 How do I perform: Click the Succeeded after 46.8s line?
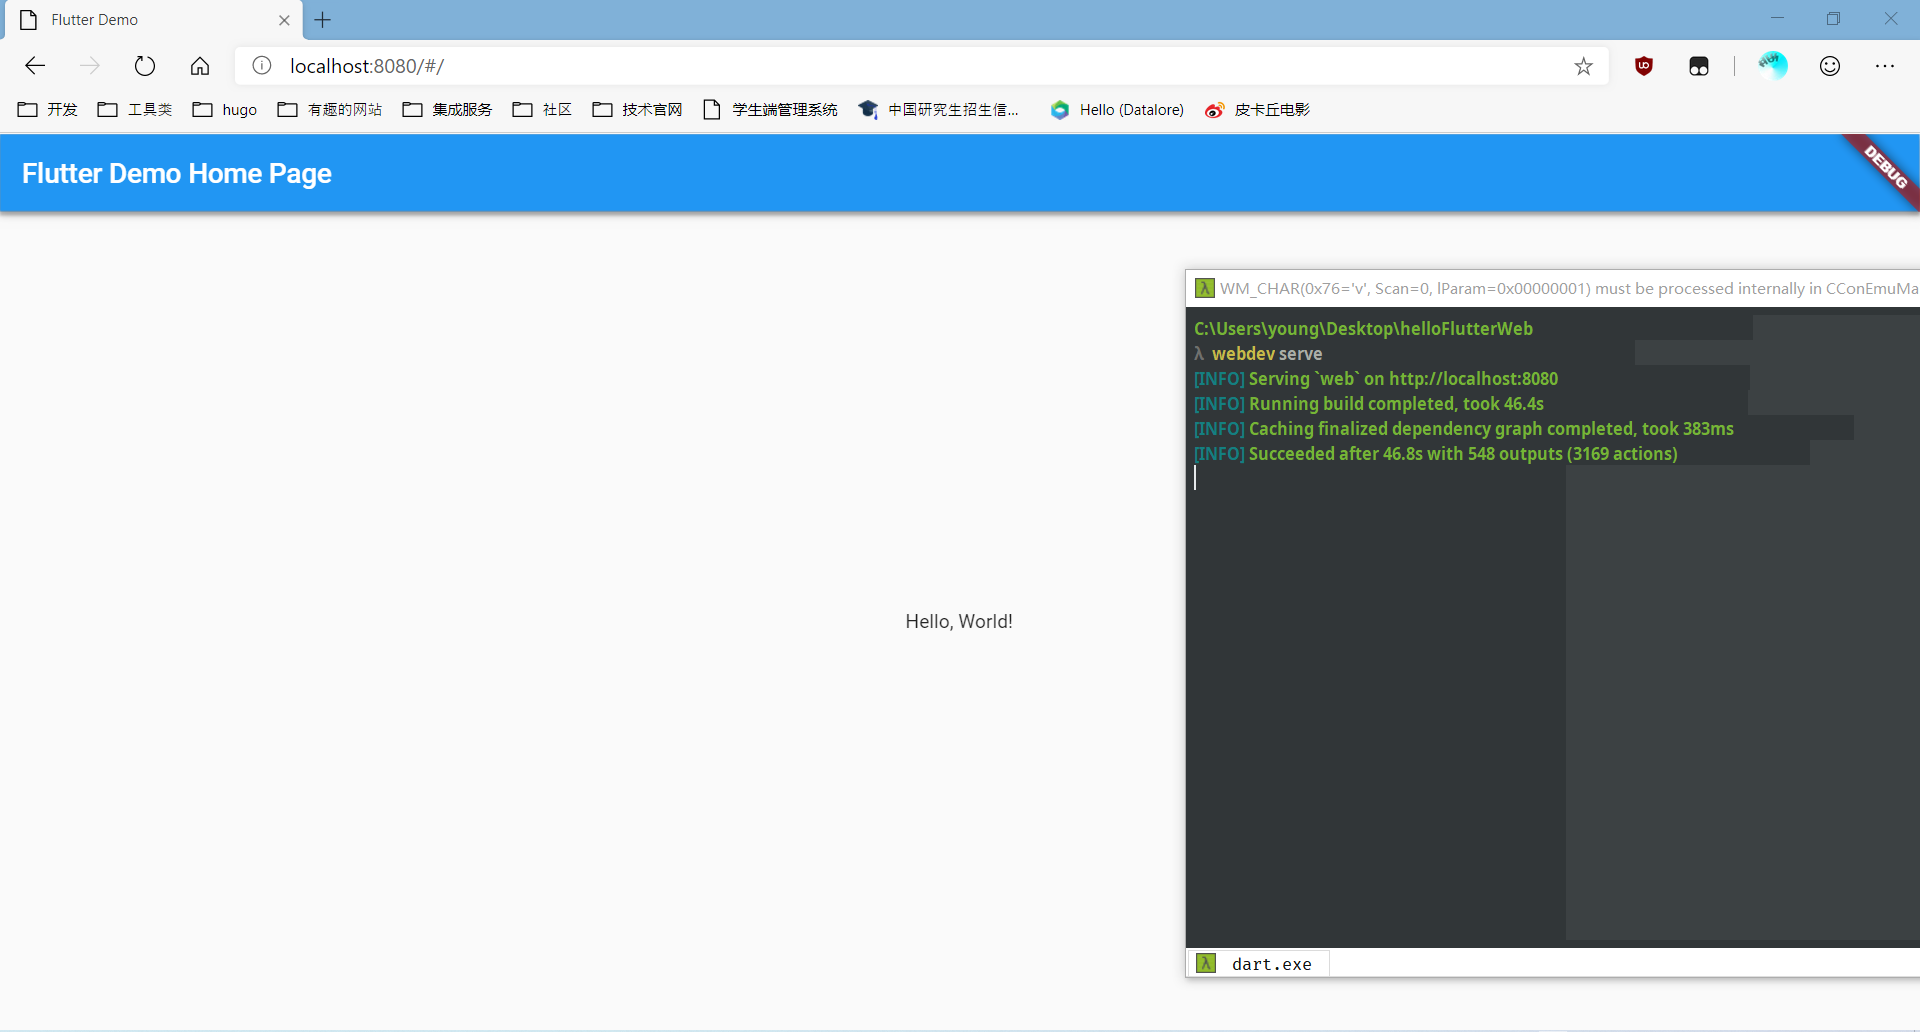pos(1436,454)
